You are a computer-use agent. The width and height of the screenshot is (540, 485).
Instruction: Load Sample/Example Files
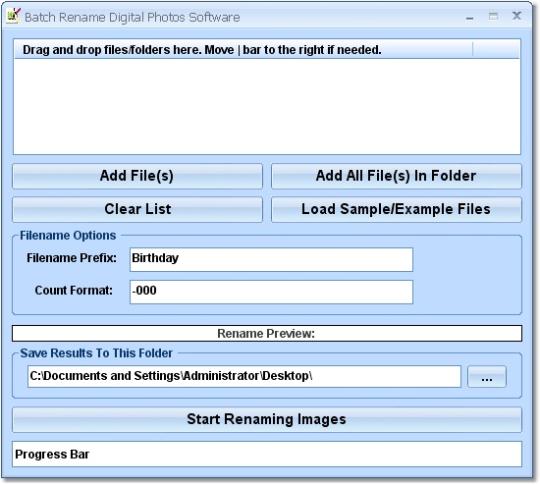click(x=396, y=209)
